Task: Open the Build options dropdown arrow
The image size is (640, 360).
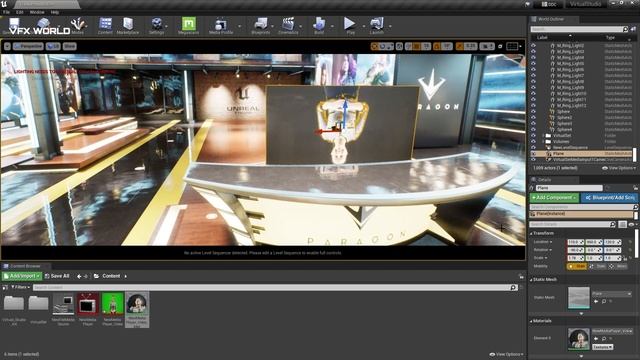Action: tap(331, 26)
